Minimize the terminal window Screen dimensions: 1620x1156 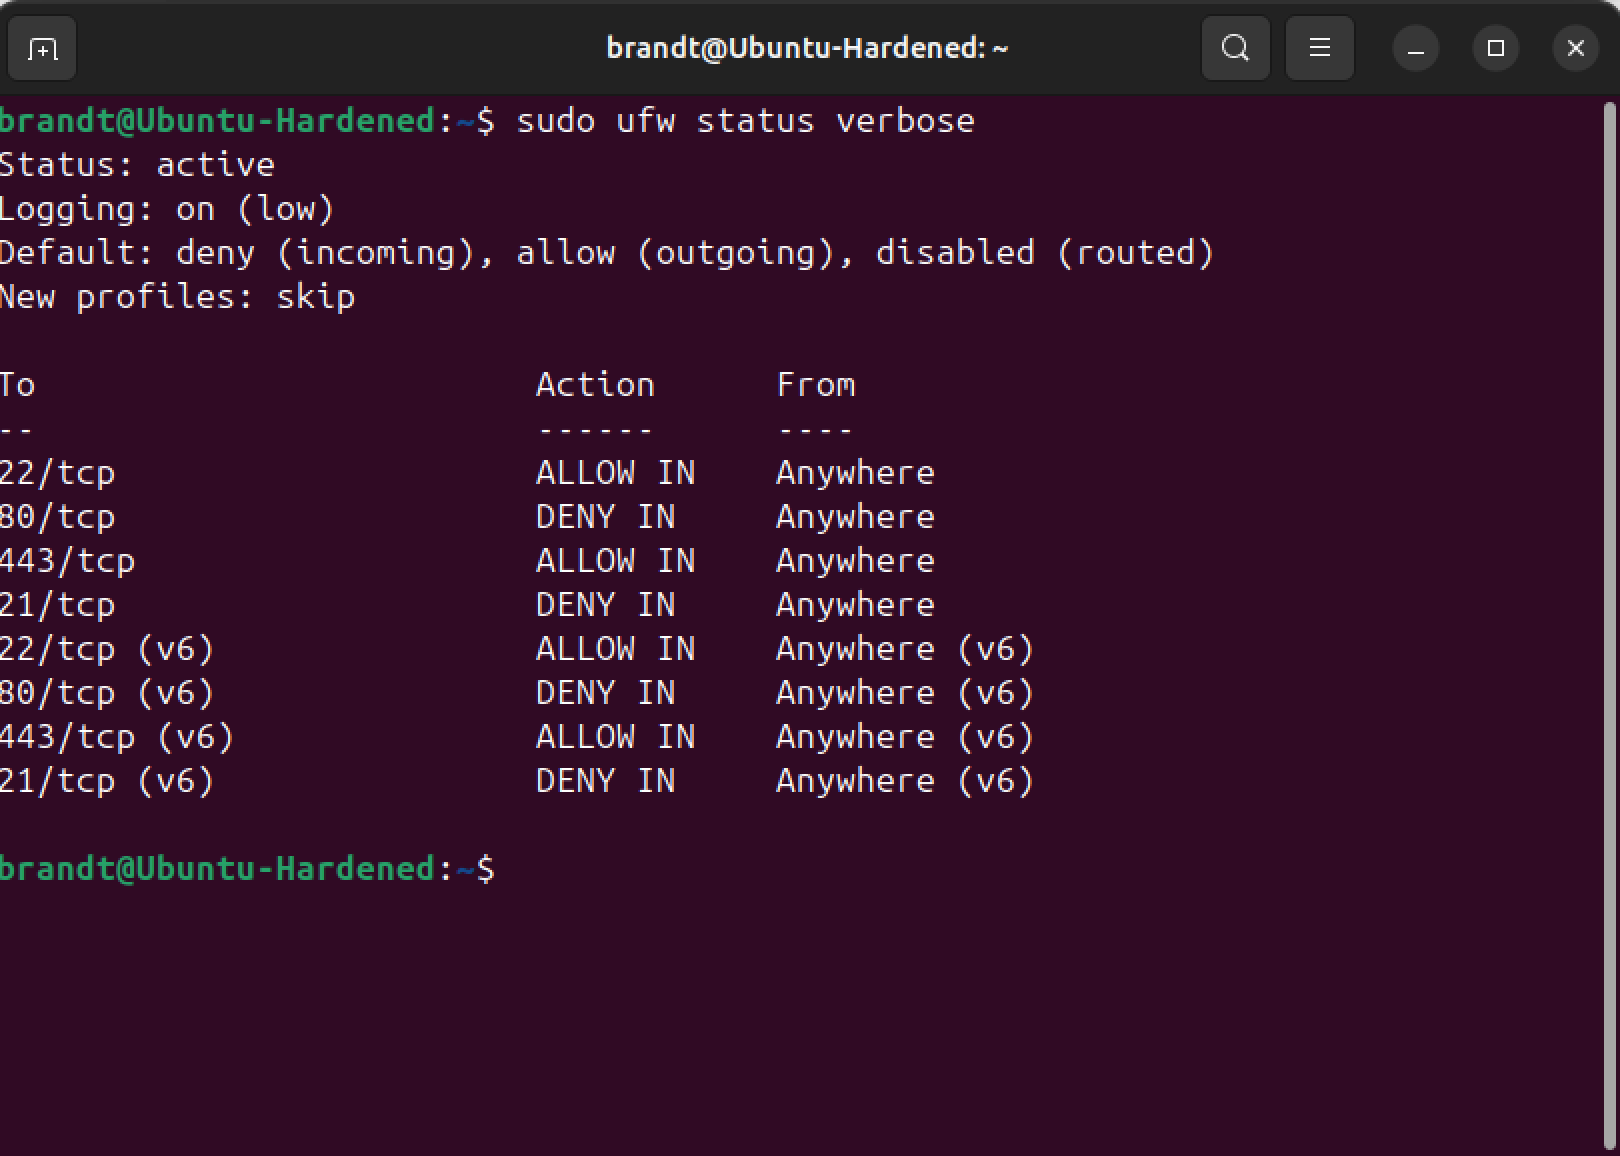1415,48
